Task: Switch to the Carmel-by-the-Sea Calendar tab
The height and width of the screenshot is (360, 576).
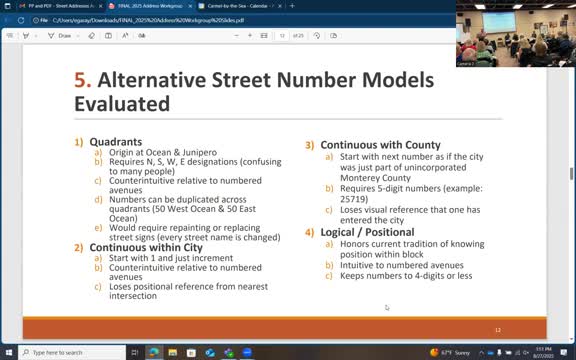Action: [x=239, y=6]
